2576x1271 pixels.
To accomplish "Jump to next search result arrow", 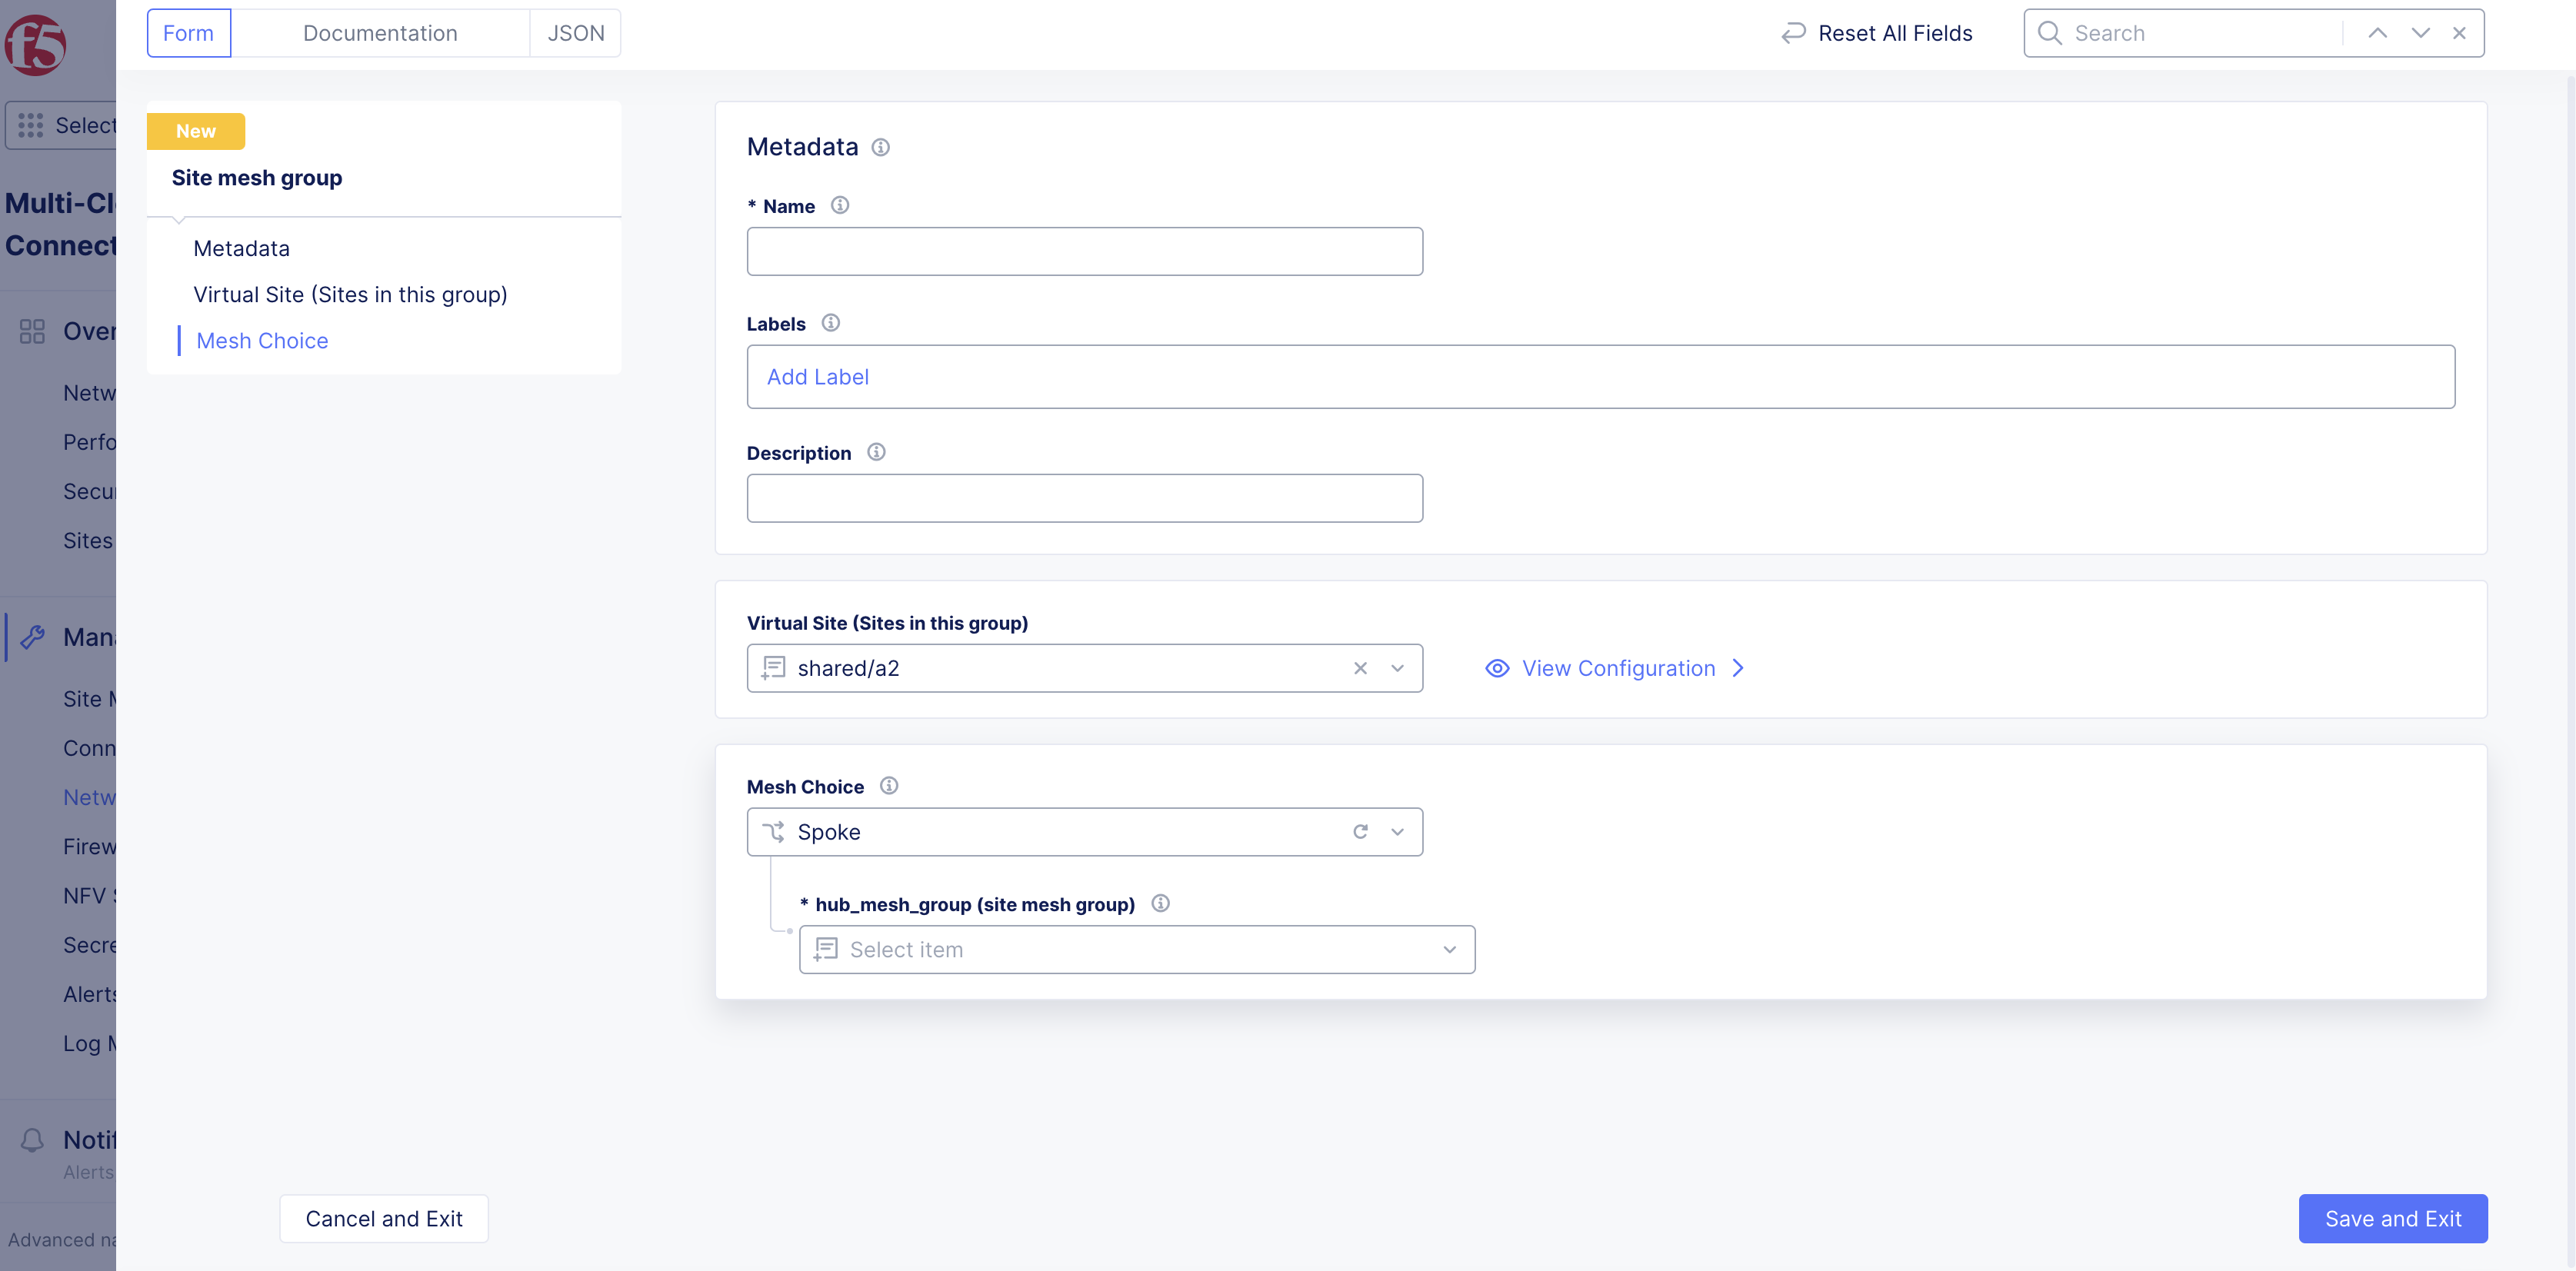I will (2420, 33).
